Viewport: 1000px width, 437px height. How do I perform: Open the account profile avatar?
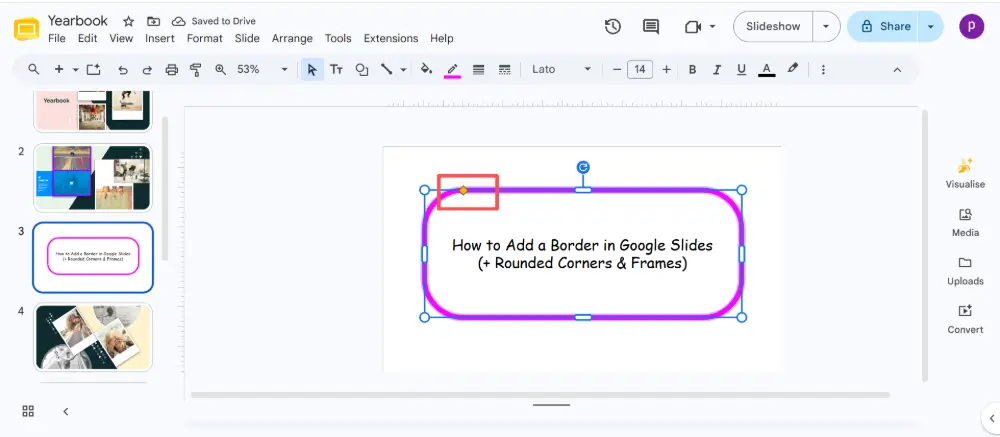[x=971, y=26]
